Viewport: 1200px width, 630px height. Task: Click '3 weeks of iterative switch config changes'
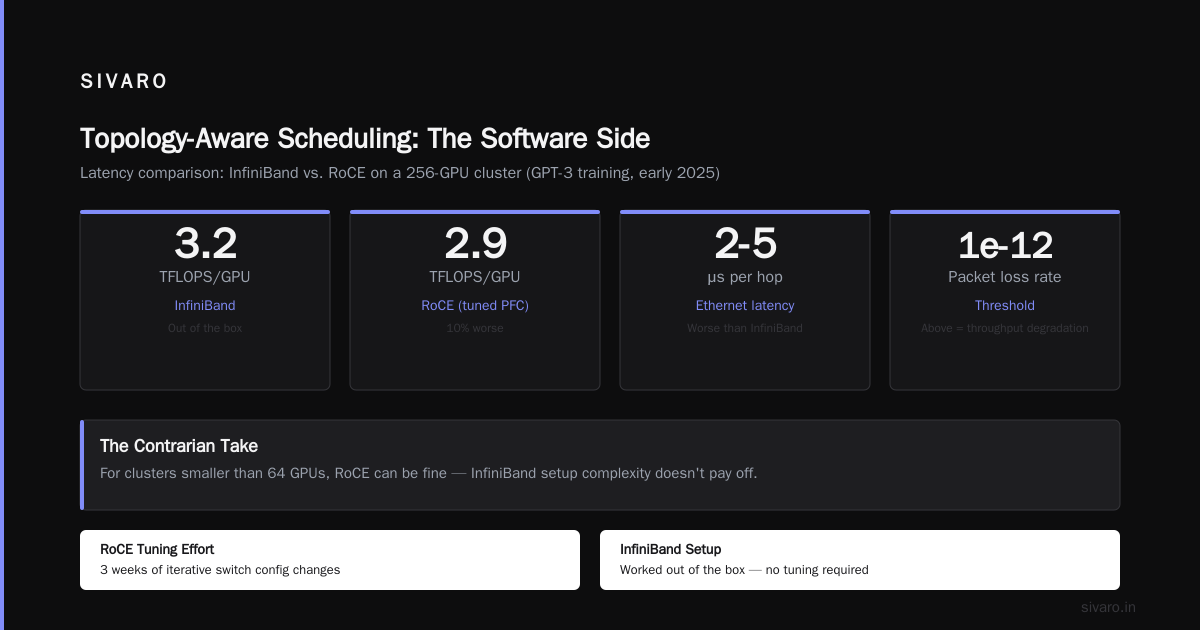[x=220, y=570]
